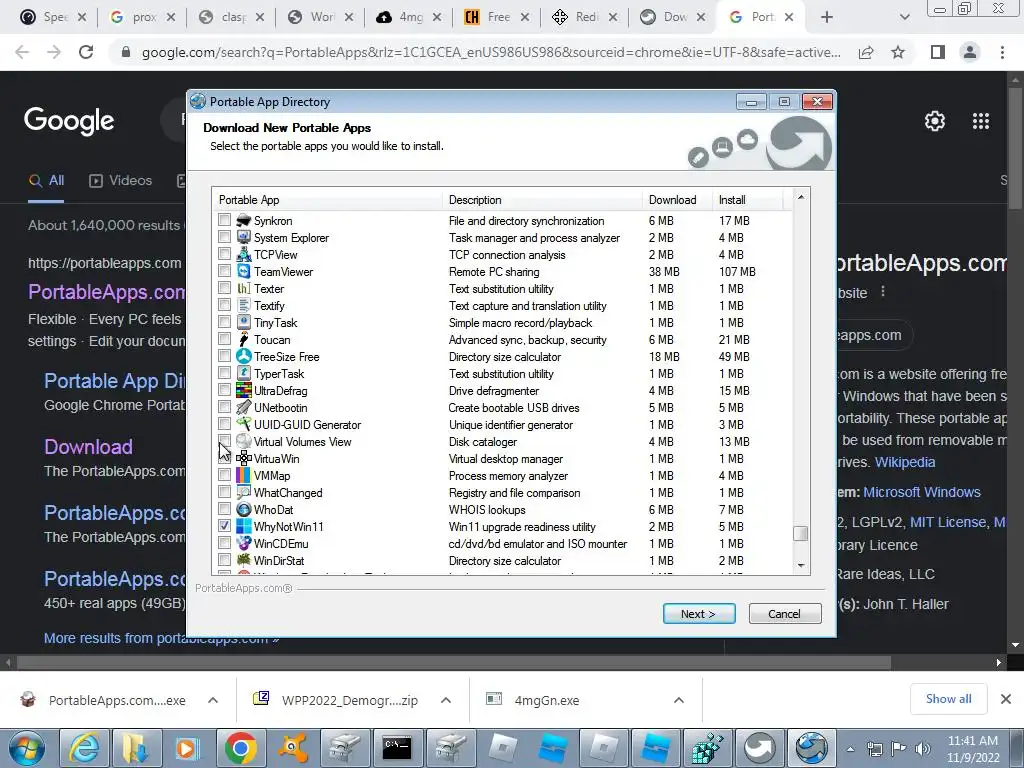The image size is (1024, 768).
Task: Click the WinCDEmu app icon
Action: point(244,543)
